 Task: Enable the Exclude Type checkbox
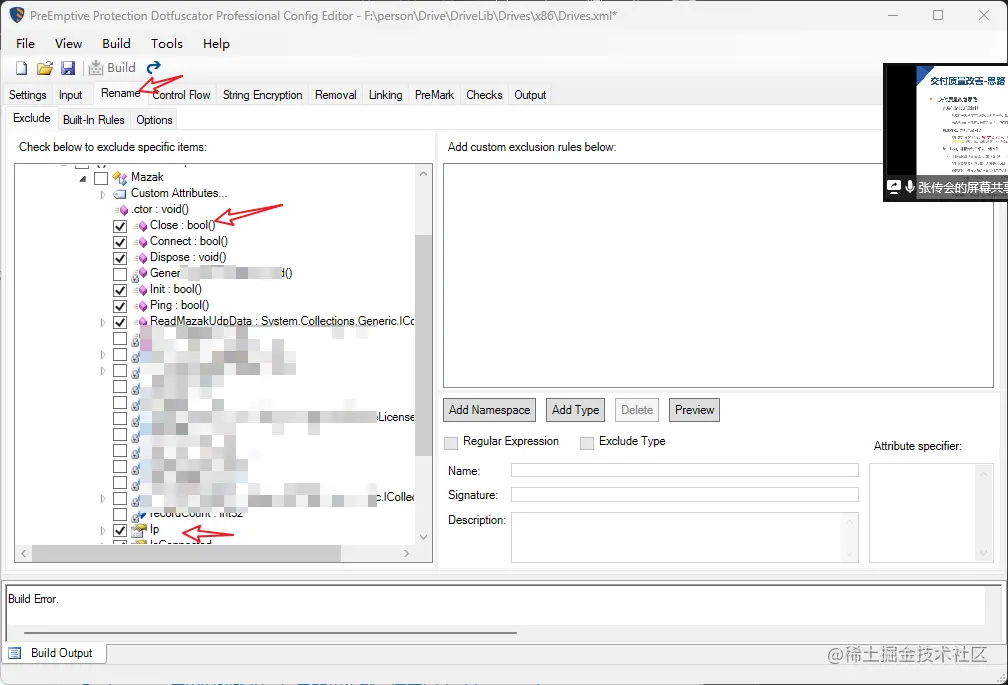click(x=587, y=443)
